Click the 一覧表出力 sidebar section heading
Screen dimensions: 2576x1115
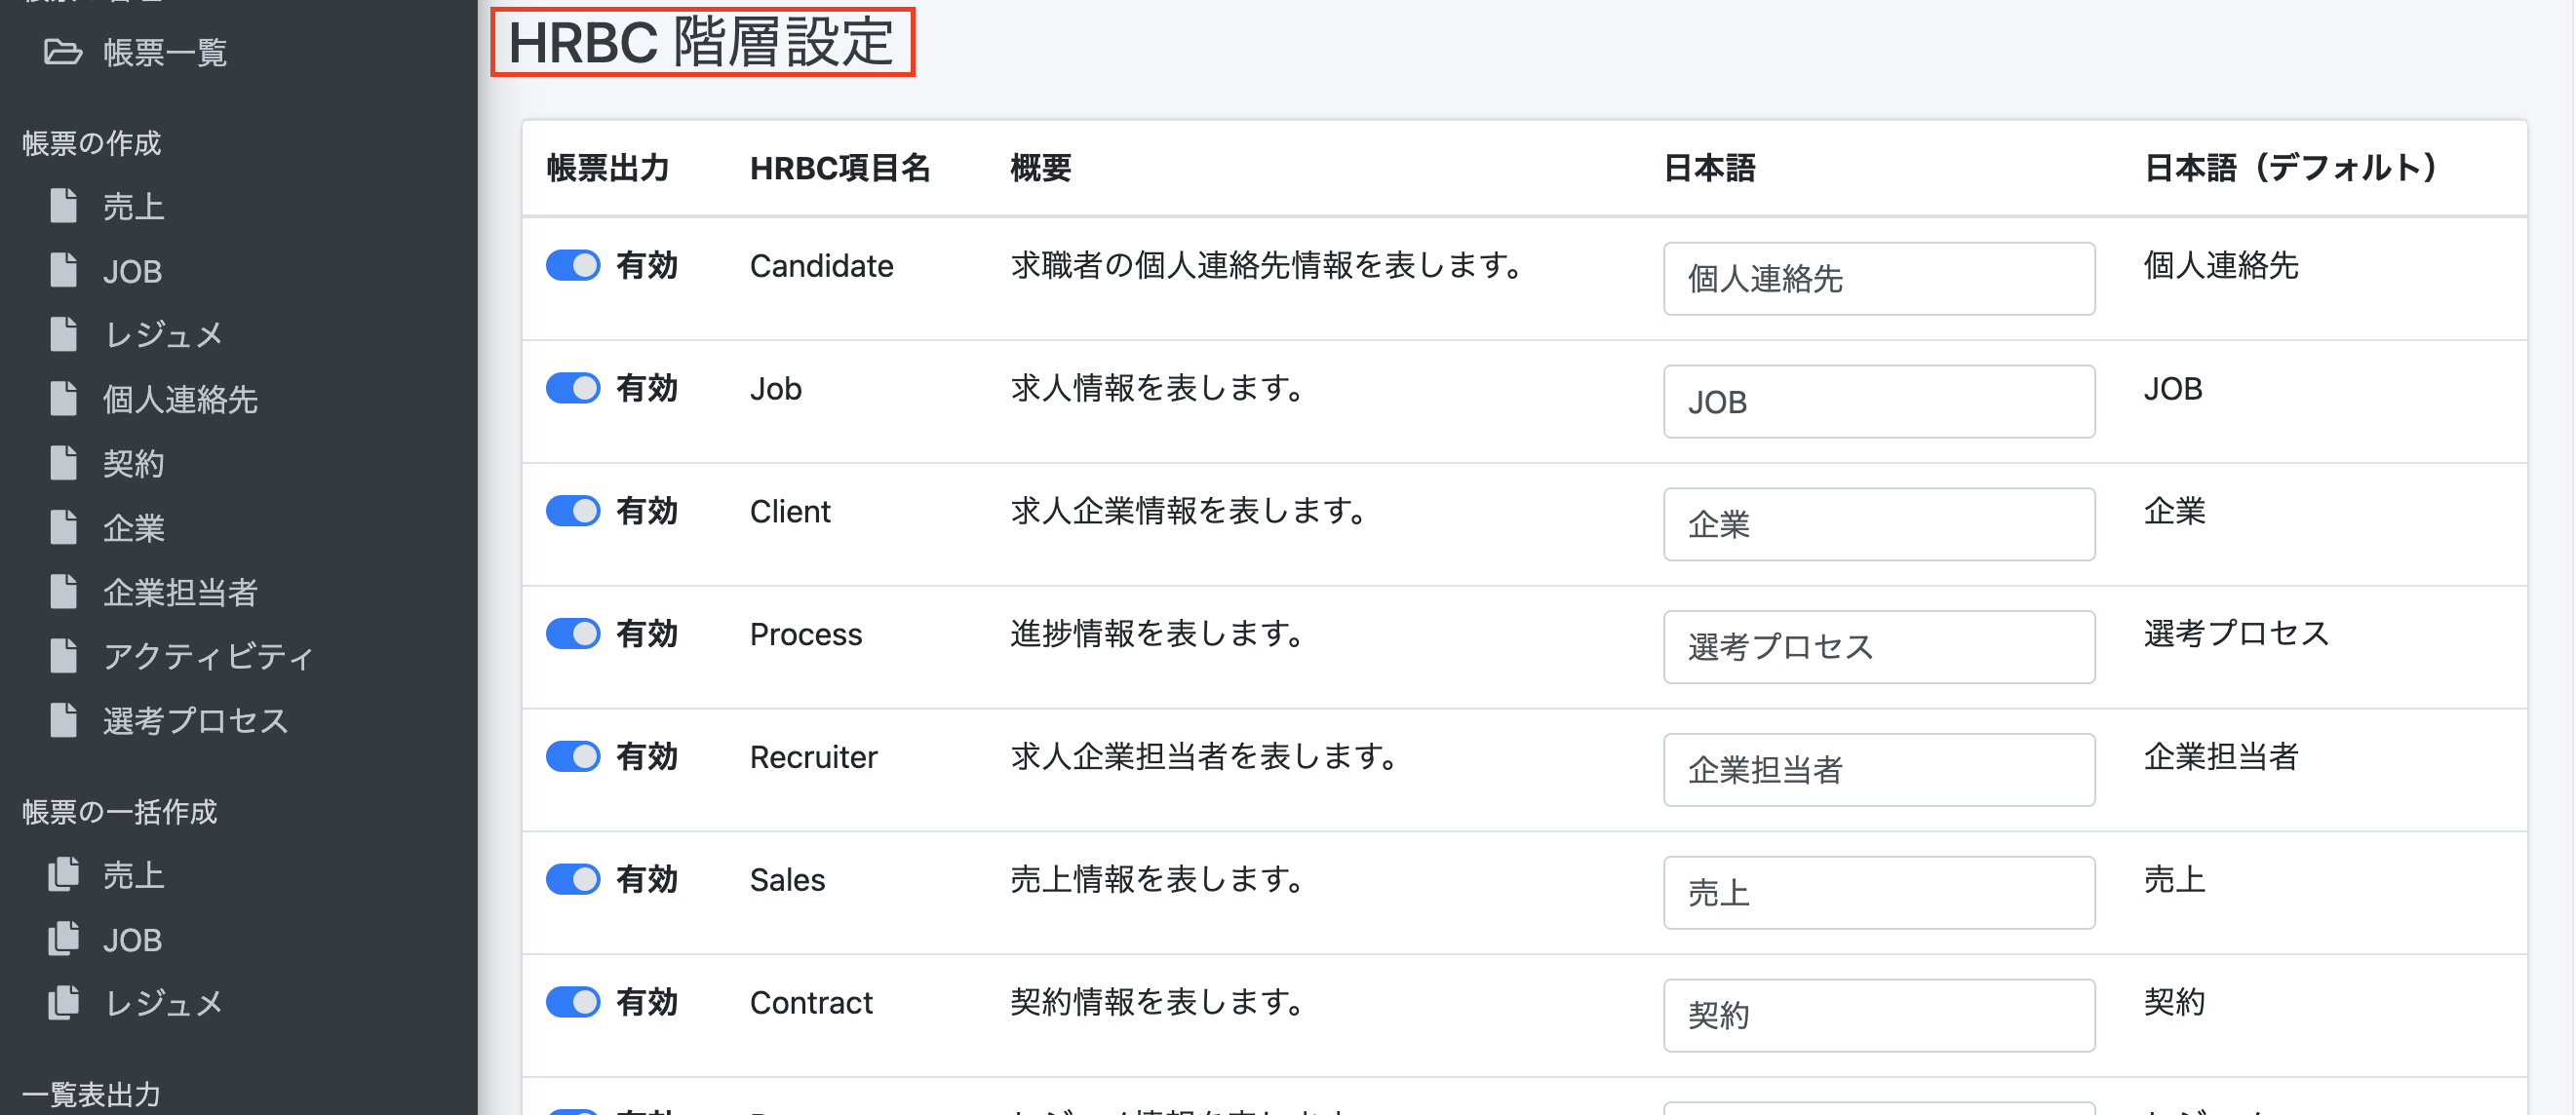(x=91, y=1094)
